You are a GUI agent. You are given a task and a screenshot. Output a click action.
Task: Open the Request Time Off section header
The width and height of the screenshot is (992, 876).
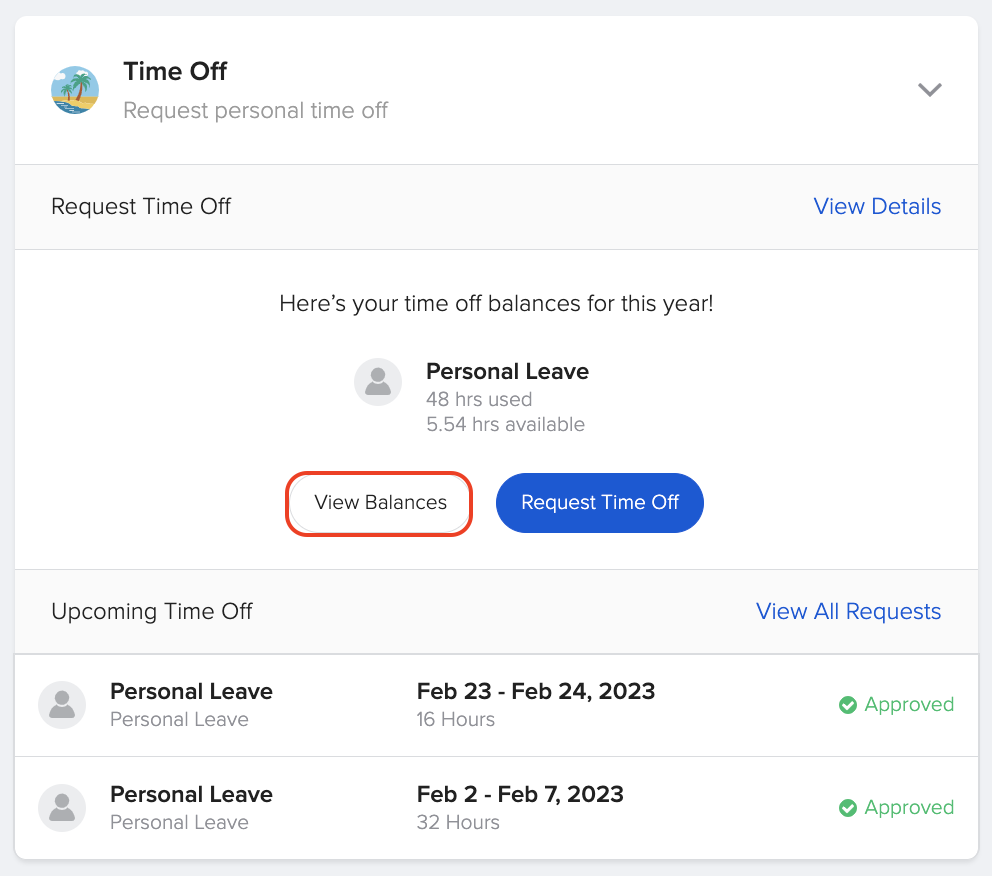tap(141, 207)
